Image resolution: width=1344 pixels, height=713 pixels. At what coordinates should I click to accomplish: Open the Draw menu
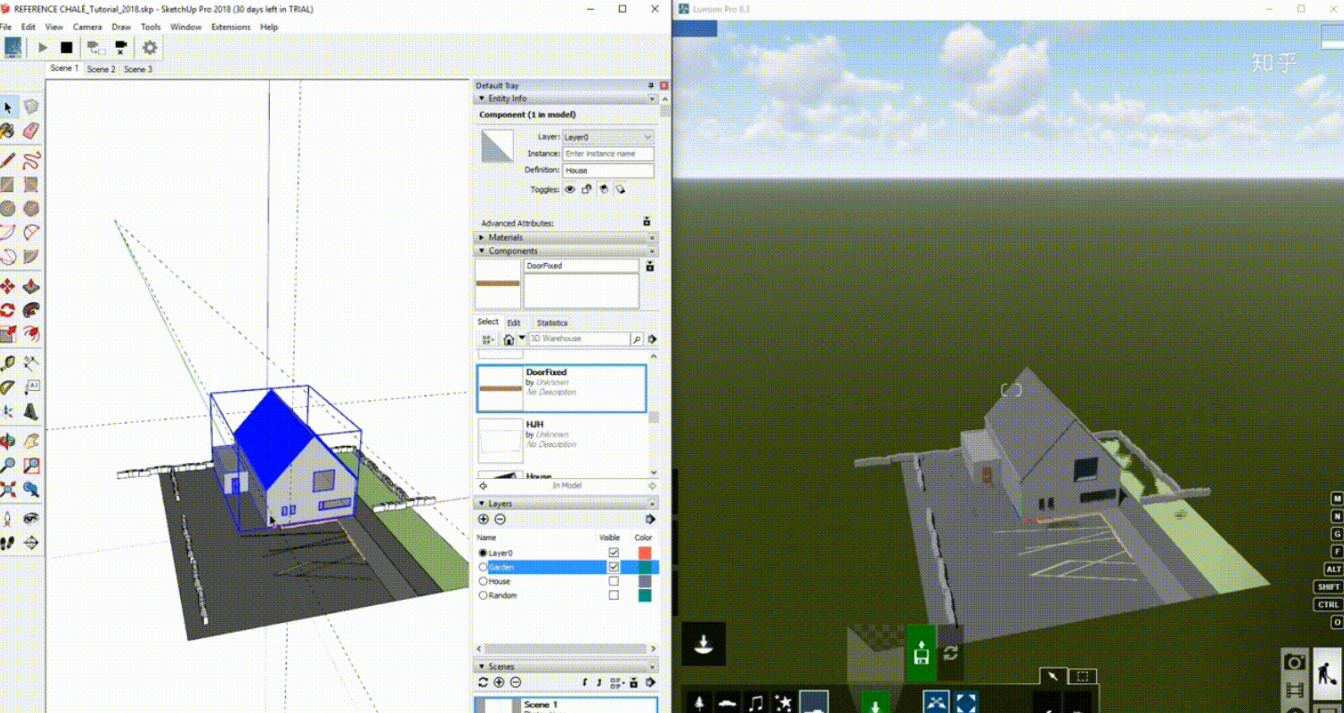pyautogui.click(x=121, y=27)
